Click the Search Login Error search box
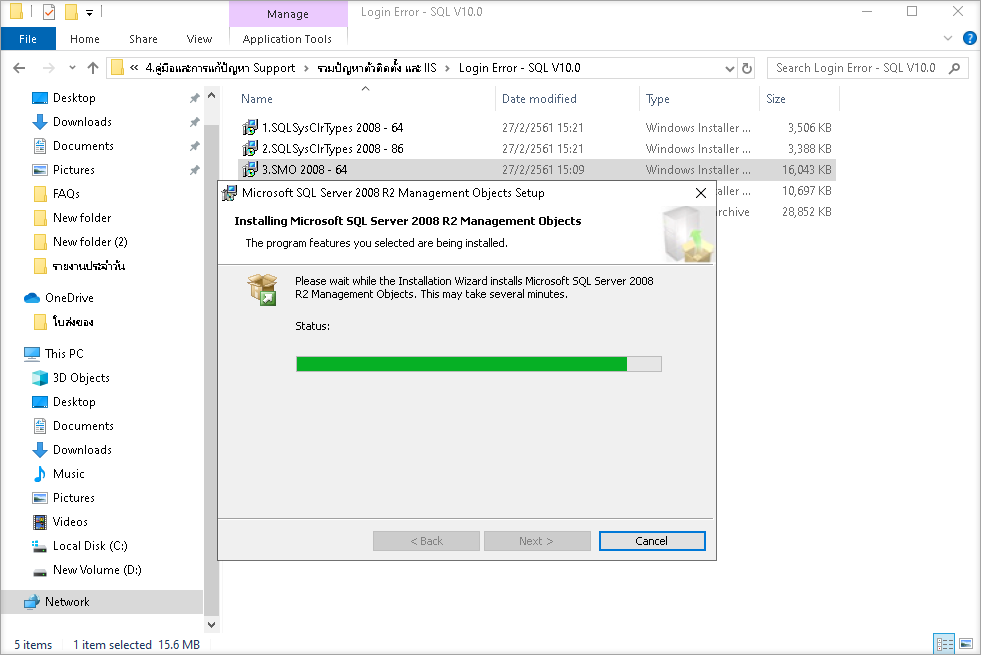This screenshot has width=981, height=655. [856, 68]
